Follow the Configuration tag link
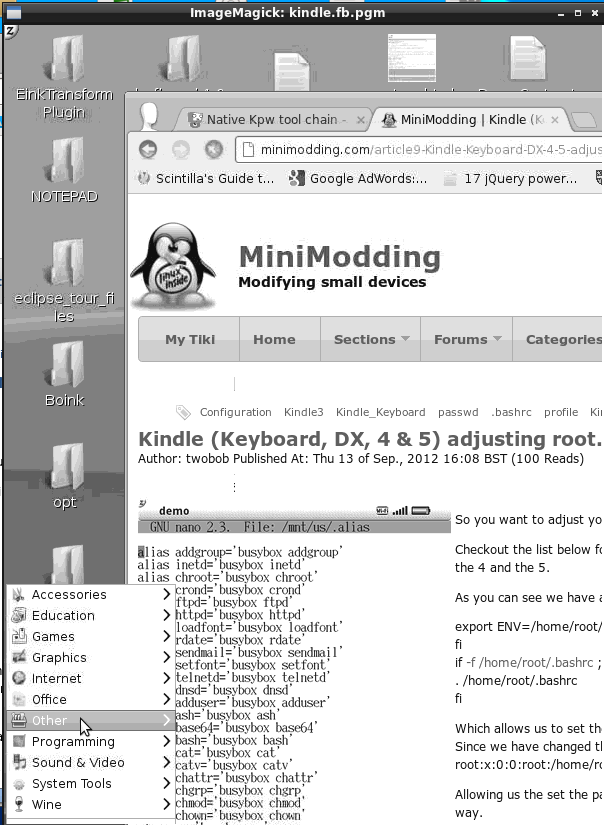The height and width of the screenshot is (825, 604). pyautogui.click(x=236, y=412)
